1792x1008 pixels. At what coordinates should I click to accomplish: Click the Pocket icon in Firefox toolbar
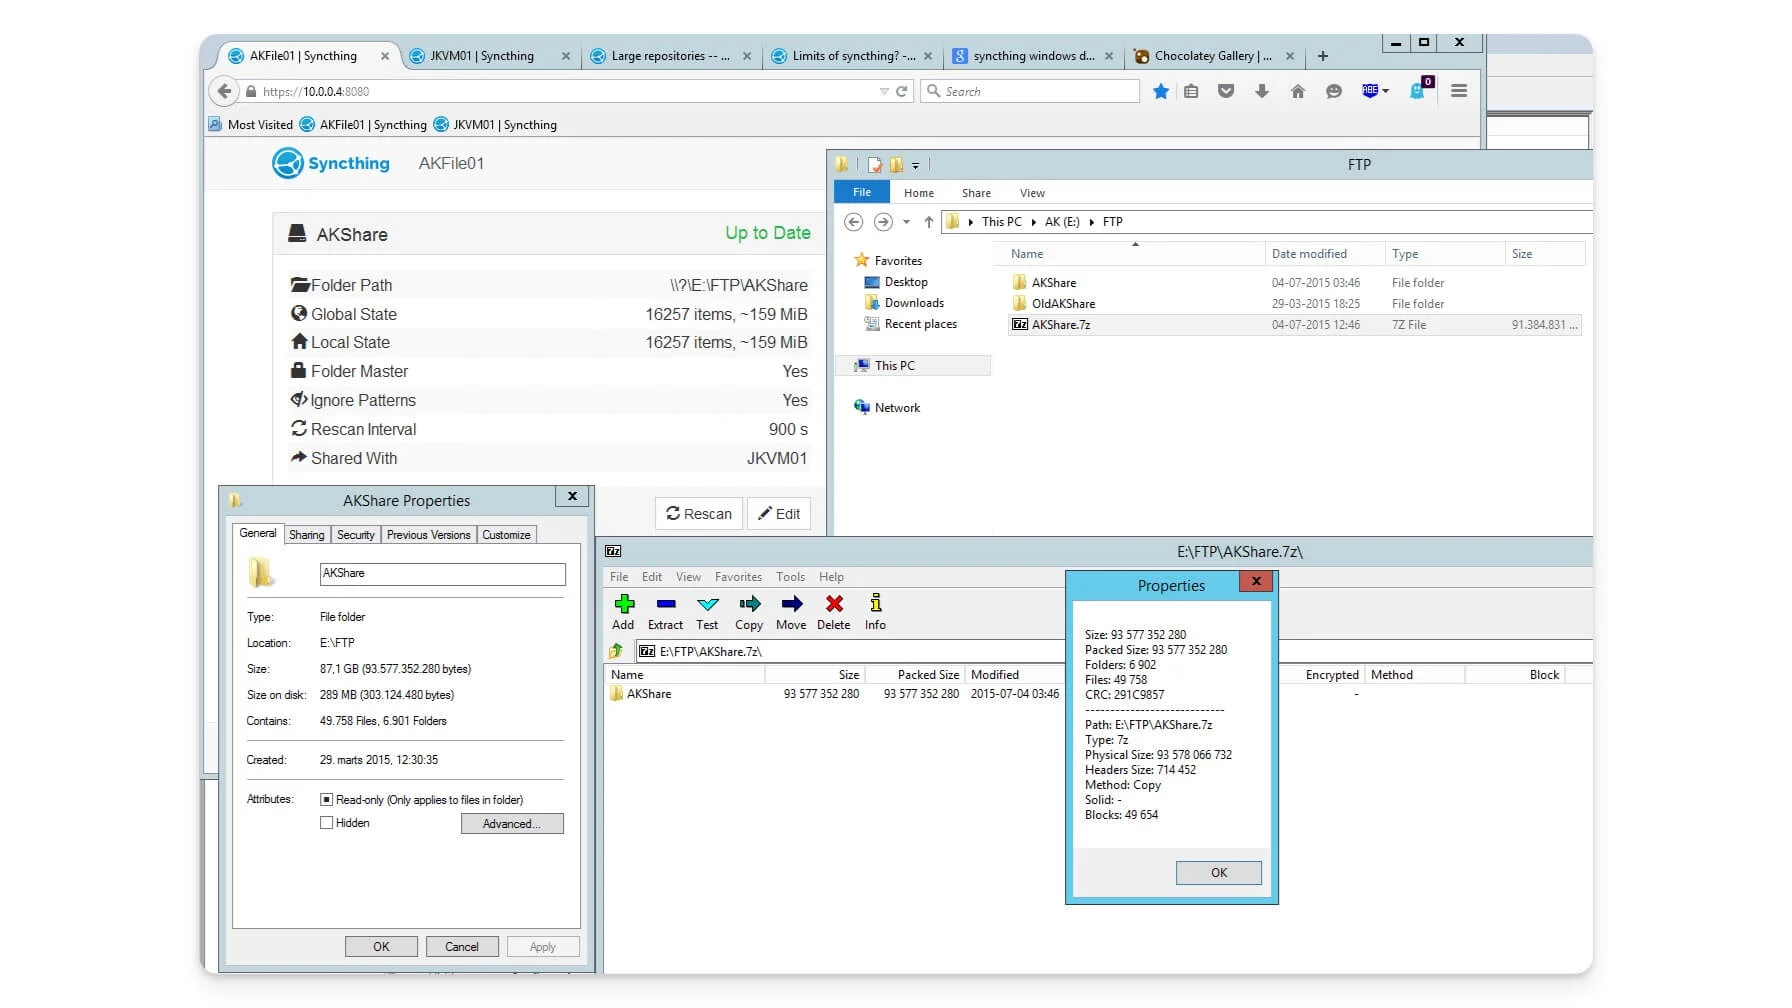point(1226,91)
